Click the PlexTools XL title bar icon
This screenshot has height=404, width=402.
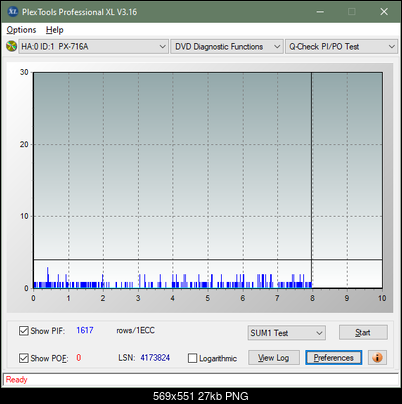point(12,12)
